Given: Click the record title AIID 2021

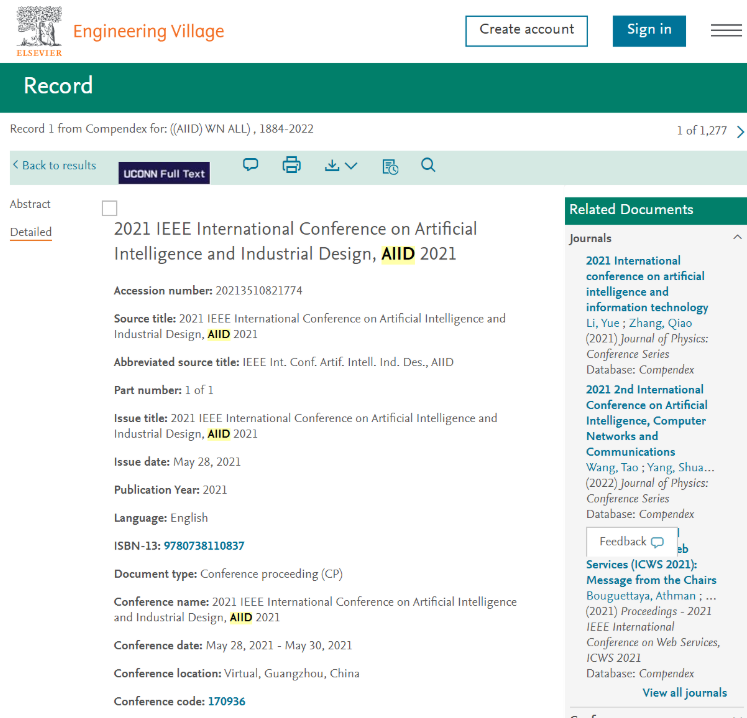Looking at the screenshot, I should (x=295, y=241).
